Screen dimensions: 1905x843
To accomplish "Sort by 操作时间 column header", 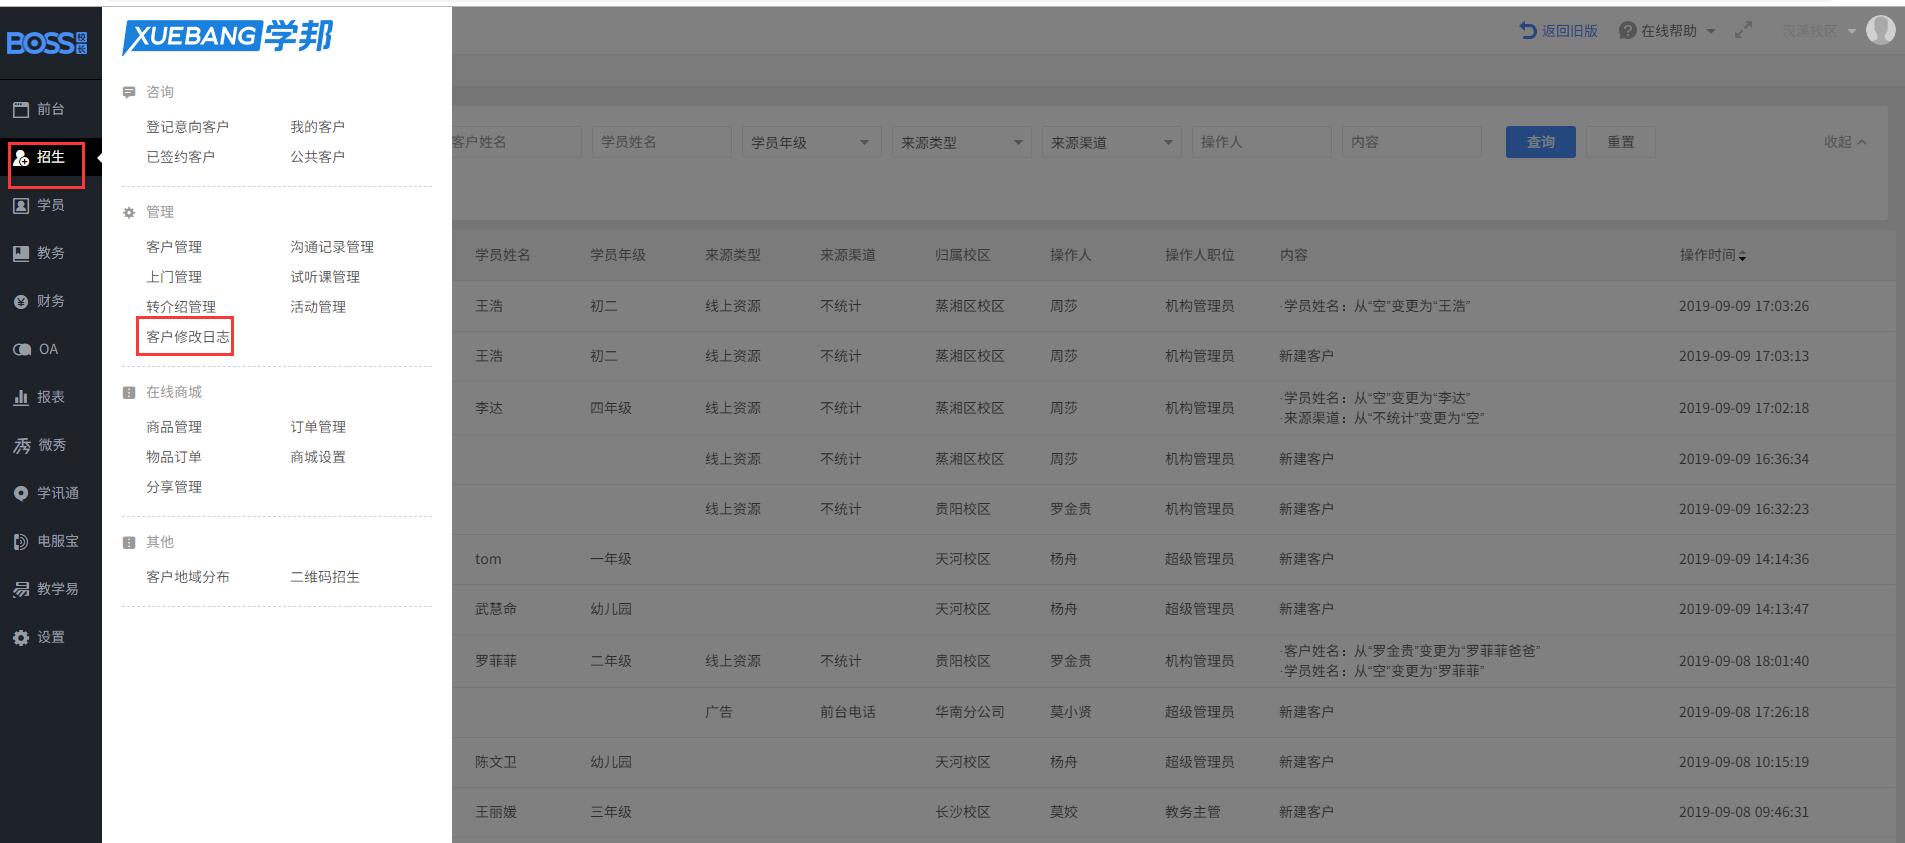I will 1712,255.
